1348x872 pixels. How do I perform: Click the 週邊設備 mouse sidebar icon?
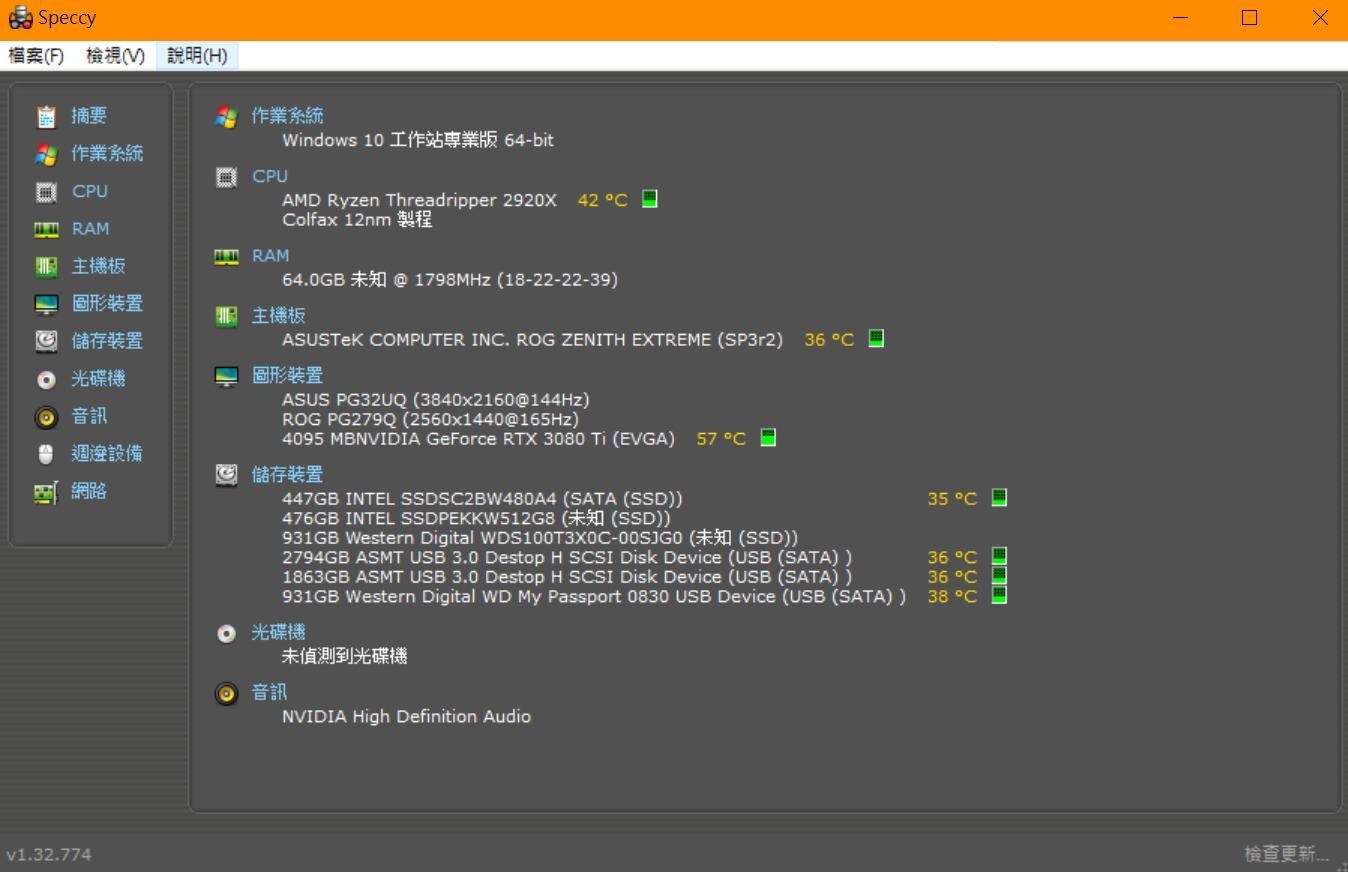point(46,454)
